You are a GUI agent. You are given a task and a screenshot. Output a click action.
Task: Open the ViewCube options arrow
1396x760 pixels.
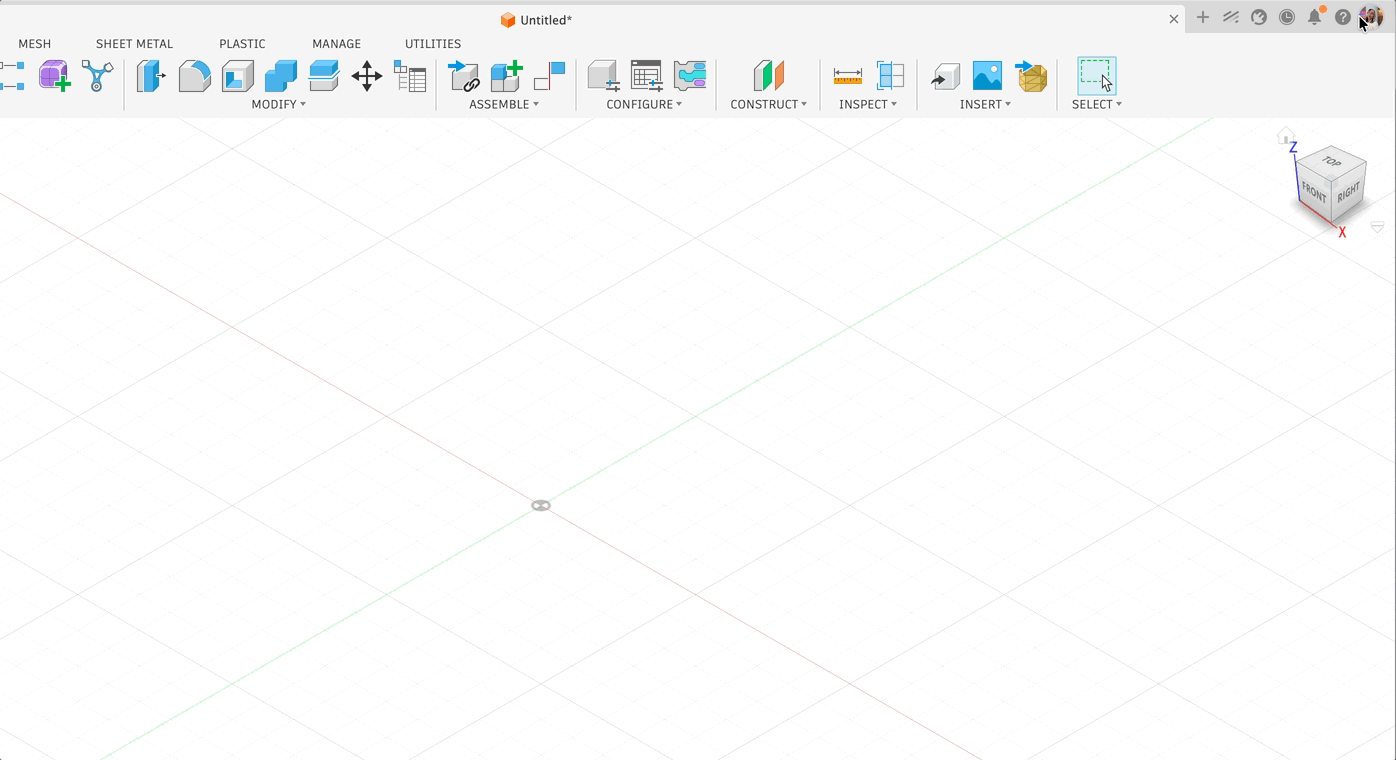[x=1377, y=228]
